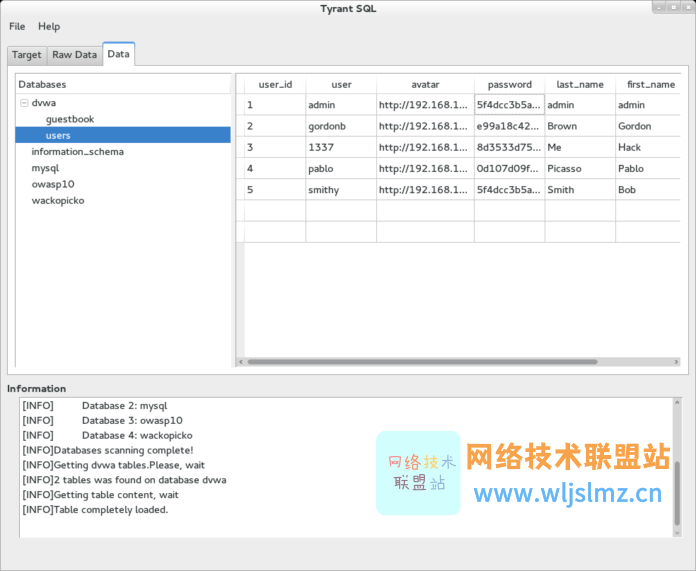This screenshot has width=696, height=571.
Task: Select the gordonb user cell
Action: tap(341, 126)
